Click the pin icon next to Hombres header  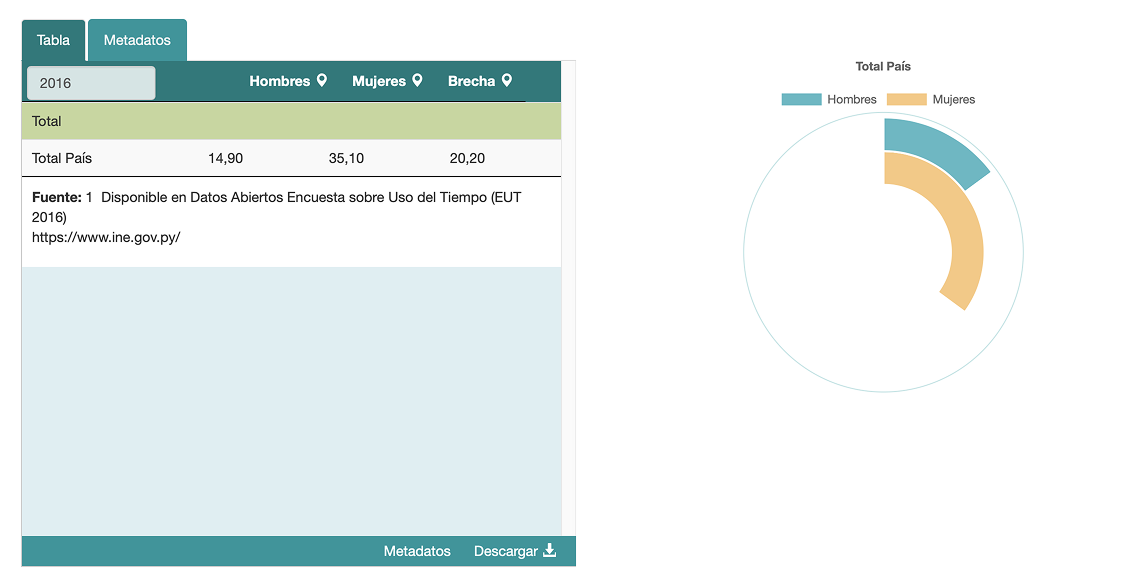(322, 80)
